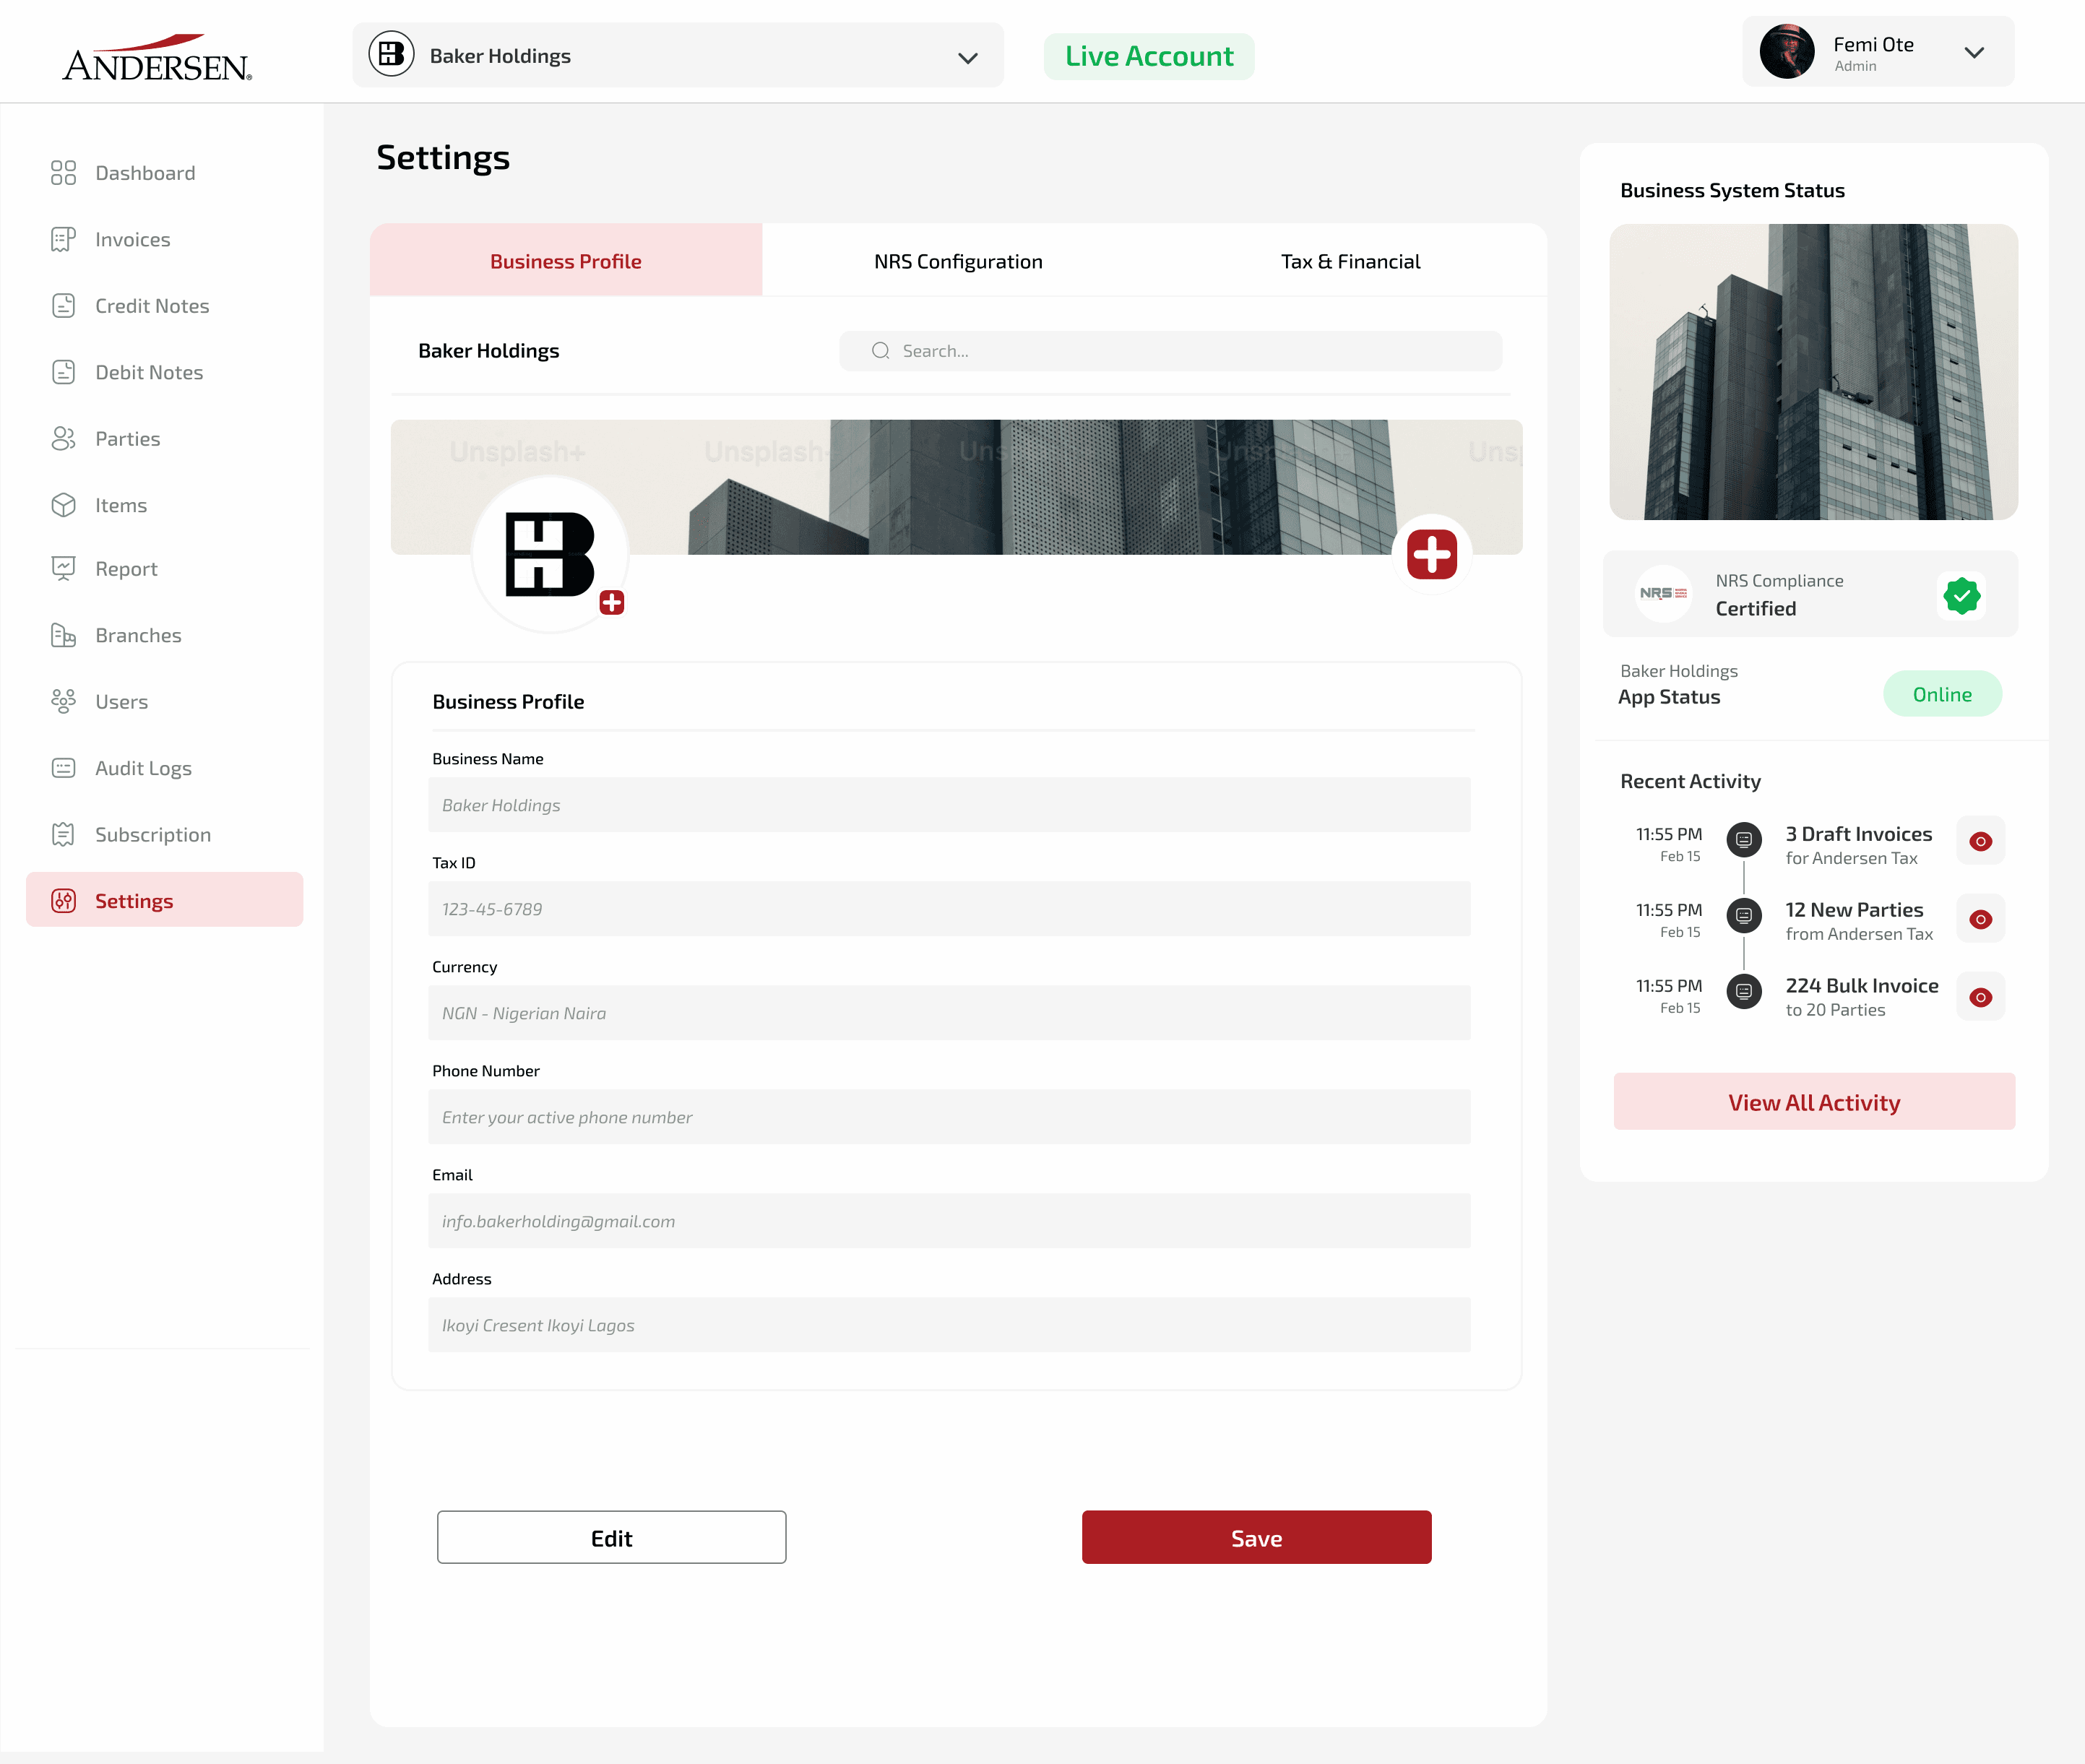The height and width of the screenshot is (1764, 2085).
Task: Click the Live Account badge
Action: click(1149, 56)
